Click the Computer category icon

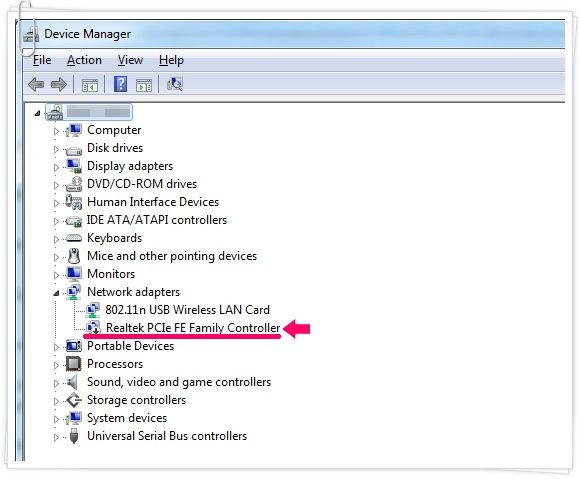point(74,130)
